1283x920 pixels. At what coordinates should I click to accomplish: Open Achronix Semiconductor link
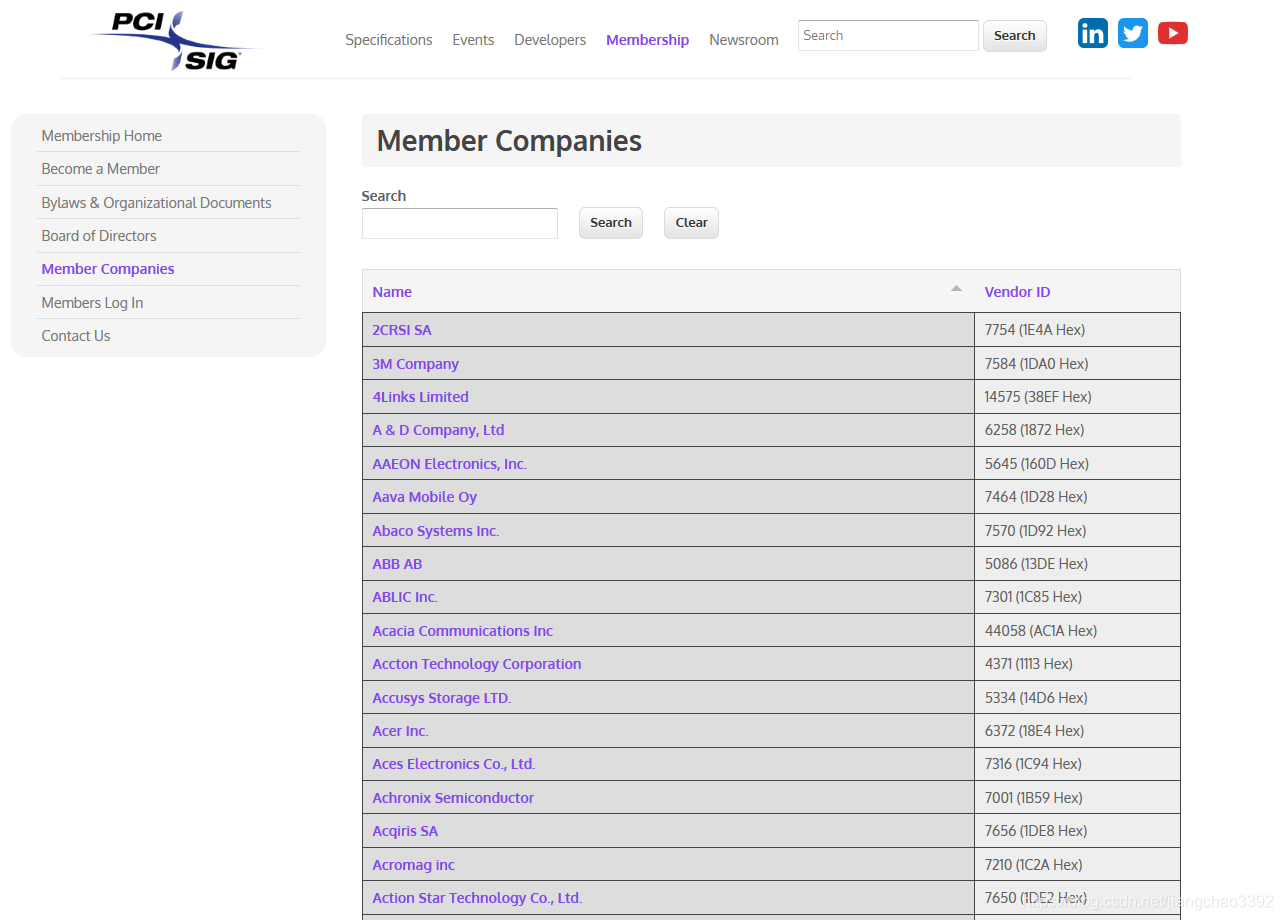453,798
